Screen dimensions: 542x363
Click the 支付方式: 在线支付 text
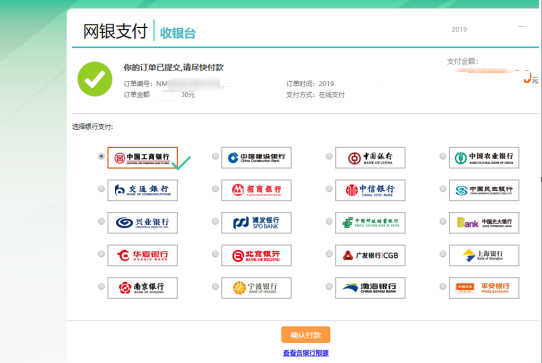(x=315, y=95)
